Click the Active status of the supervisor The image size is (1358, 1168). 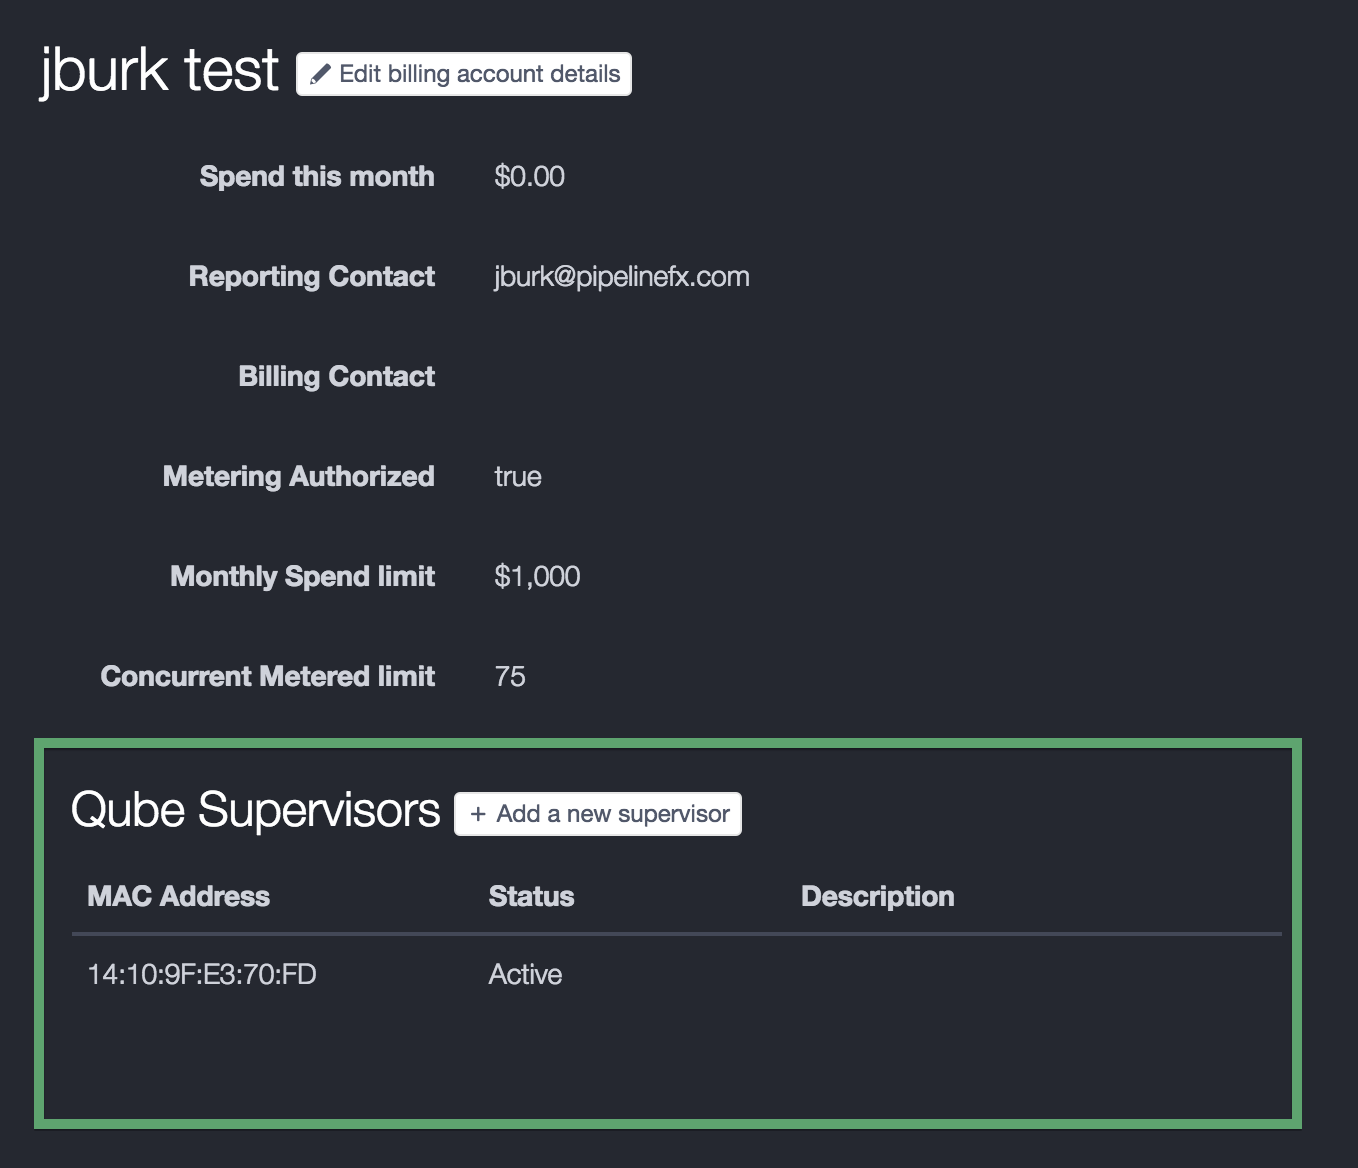click(x=525, y=974)
